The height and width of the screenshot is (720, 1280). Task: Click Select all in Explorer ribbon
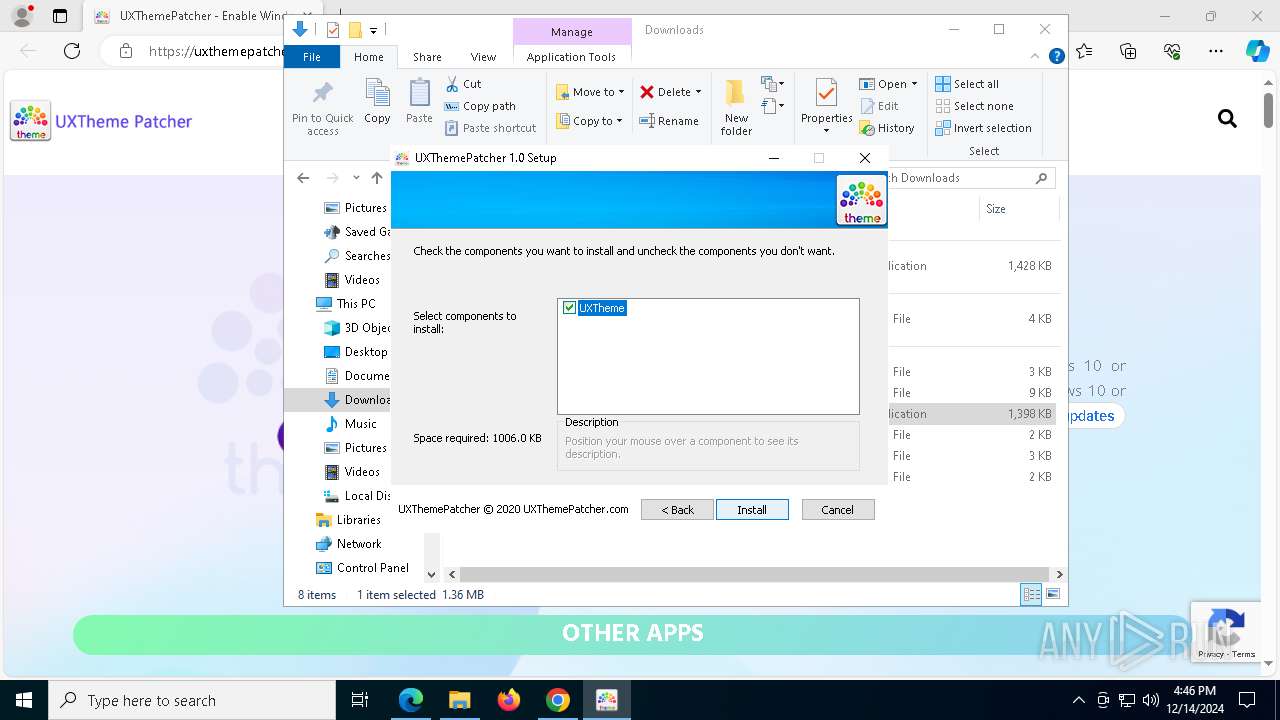click(x=967, y=84)
